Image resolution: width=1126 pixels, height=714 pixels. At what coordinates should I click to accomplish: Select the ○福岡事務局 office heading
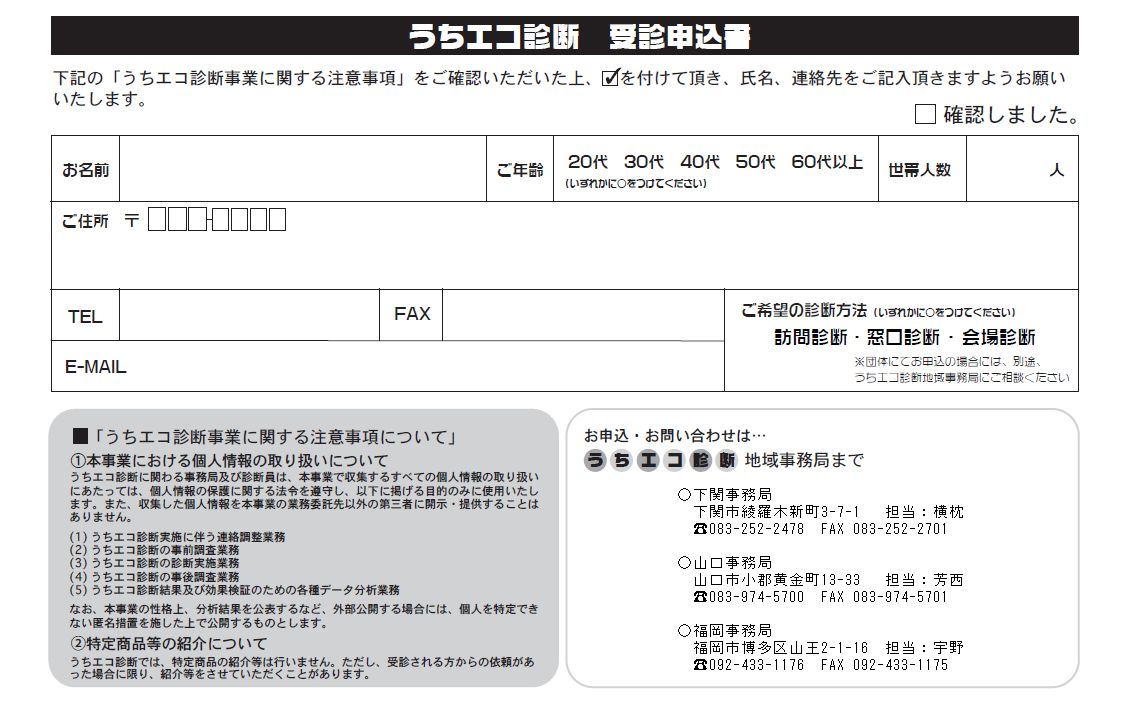coord(725,630)
